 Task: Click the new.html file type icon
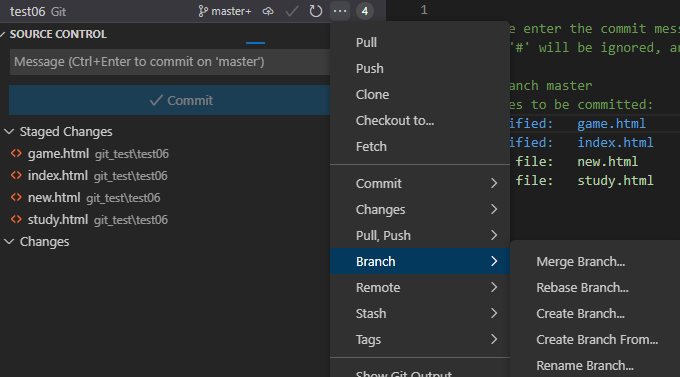pos(16,197)
